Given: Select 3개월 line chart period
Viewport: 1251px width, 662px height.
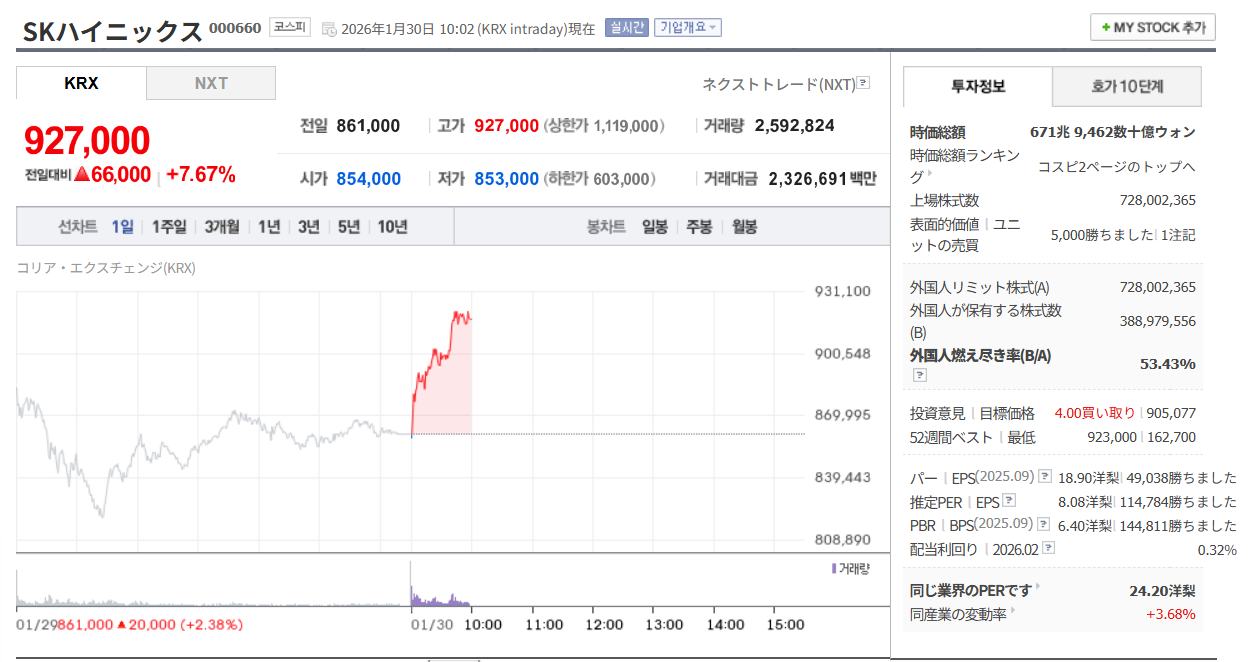Looking at the screenshot, I should (222, 227).
